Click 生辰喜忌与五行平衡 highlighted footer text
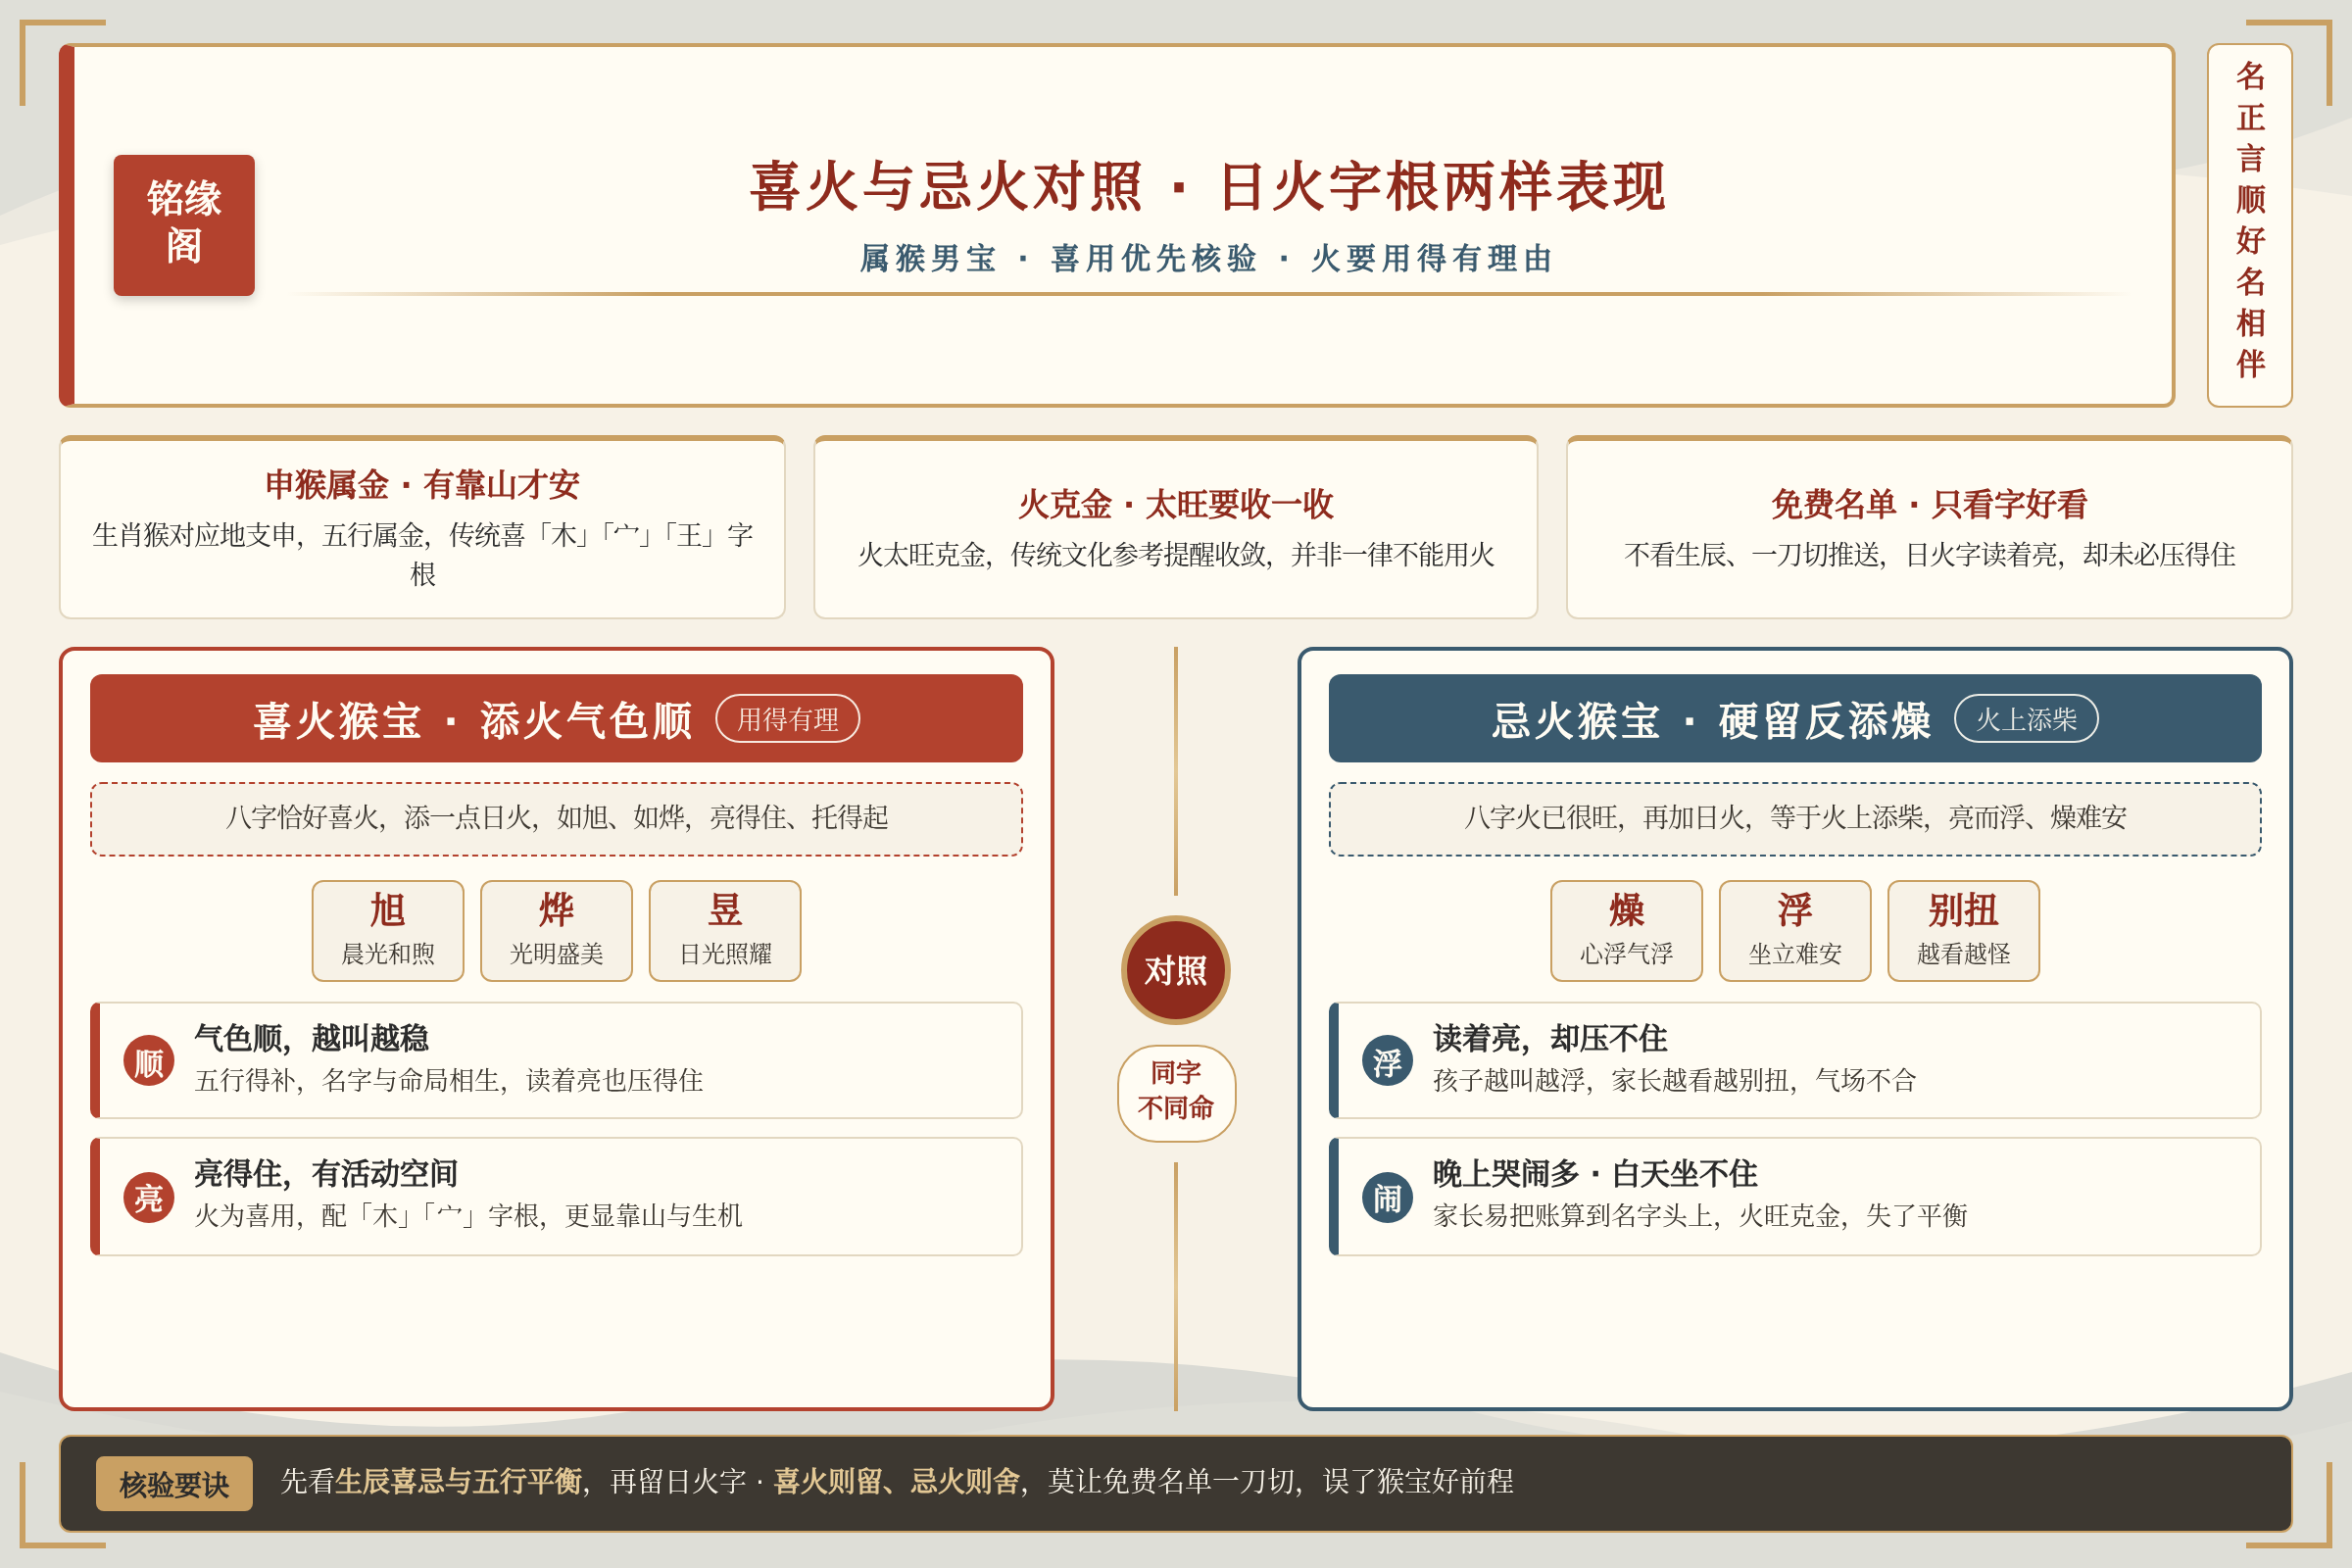2352x1568 pixels. pos(458,1481)
